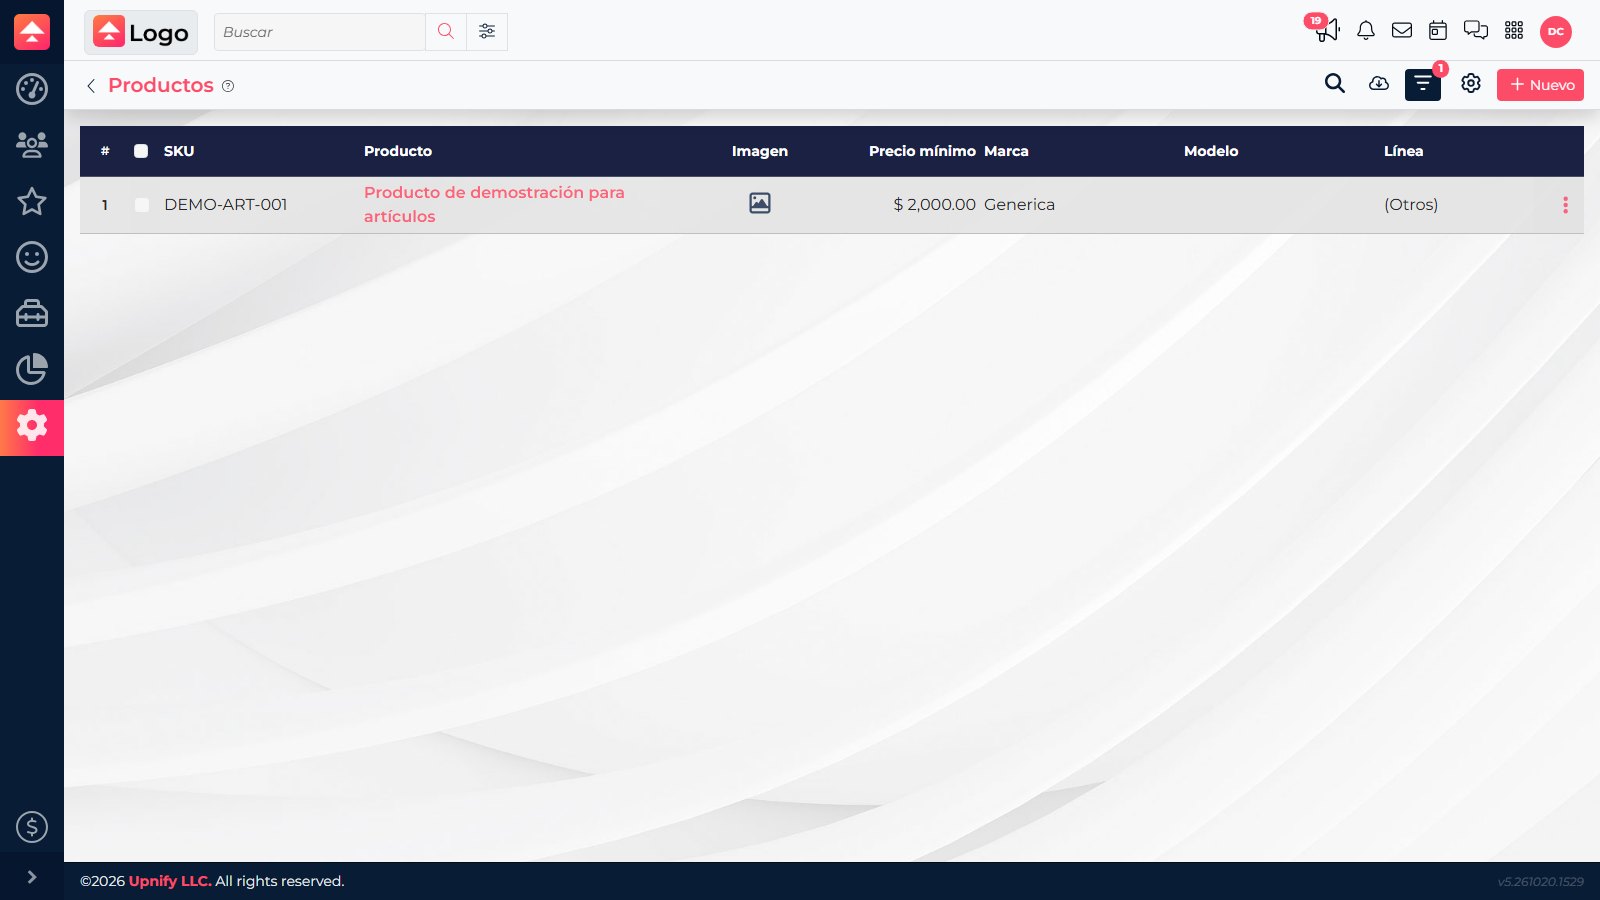Open the DC user avatar menu
This screenshot has height=900, width=1600.
coord(1556,32)
